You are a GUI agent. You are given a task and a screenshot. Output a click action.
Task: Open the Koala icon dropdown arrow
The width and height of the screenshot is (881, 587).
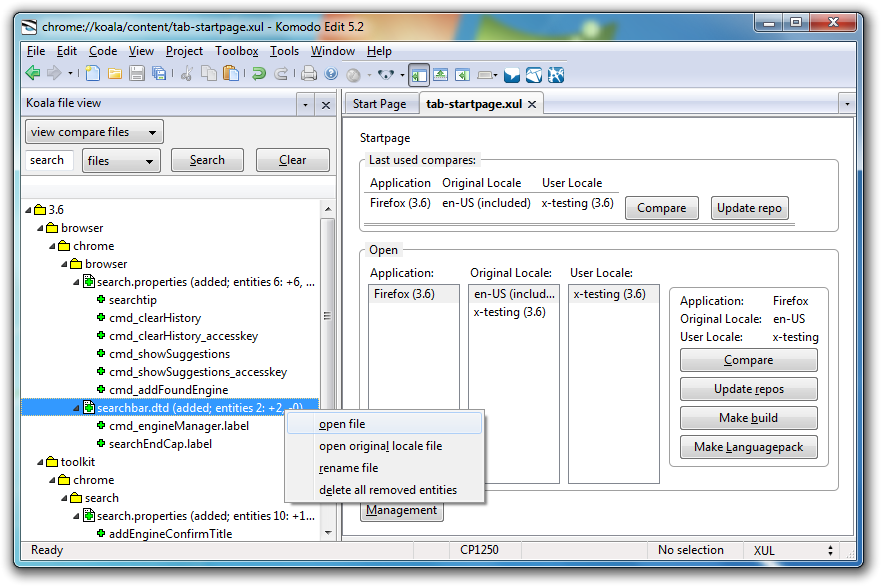pos(402,75)
